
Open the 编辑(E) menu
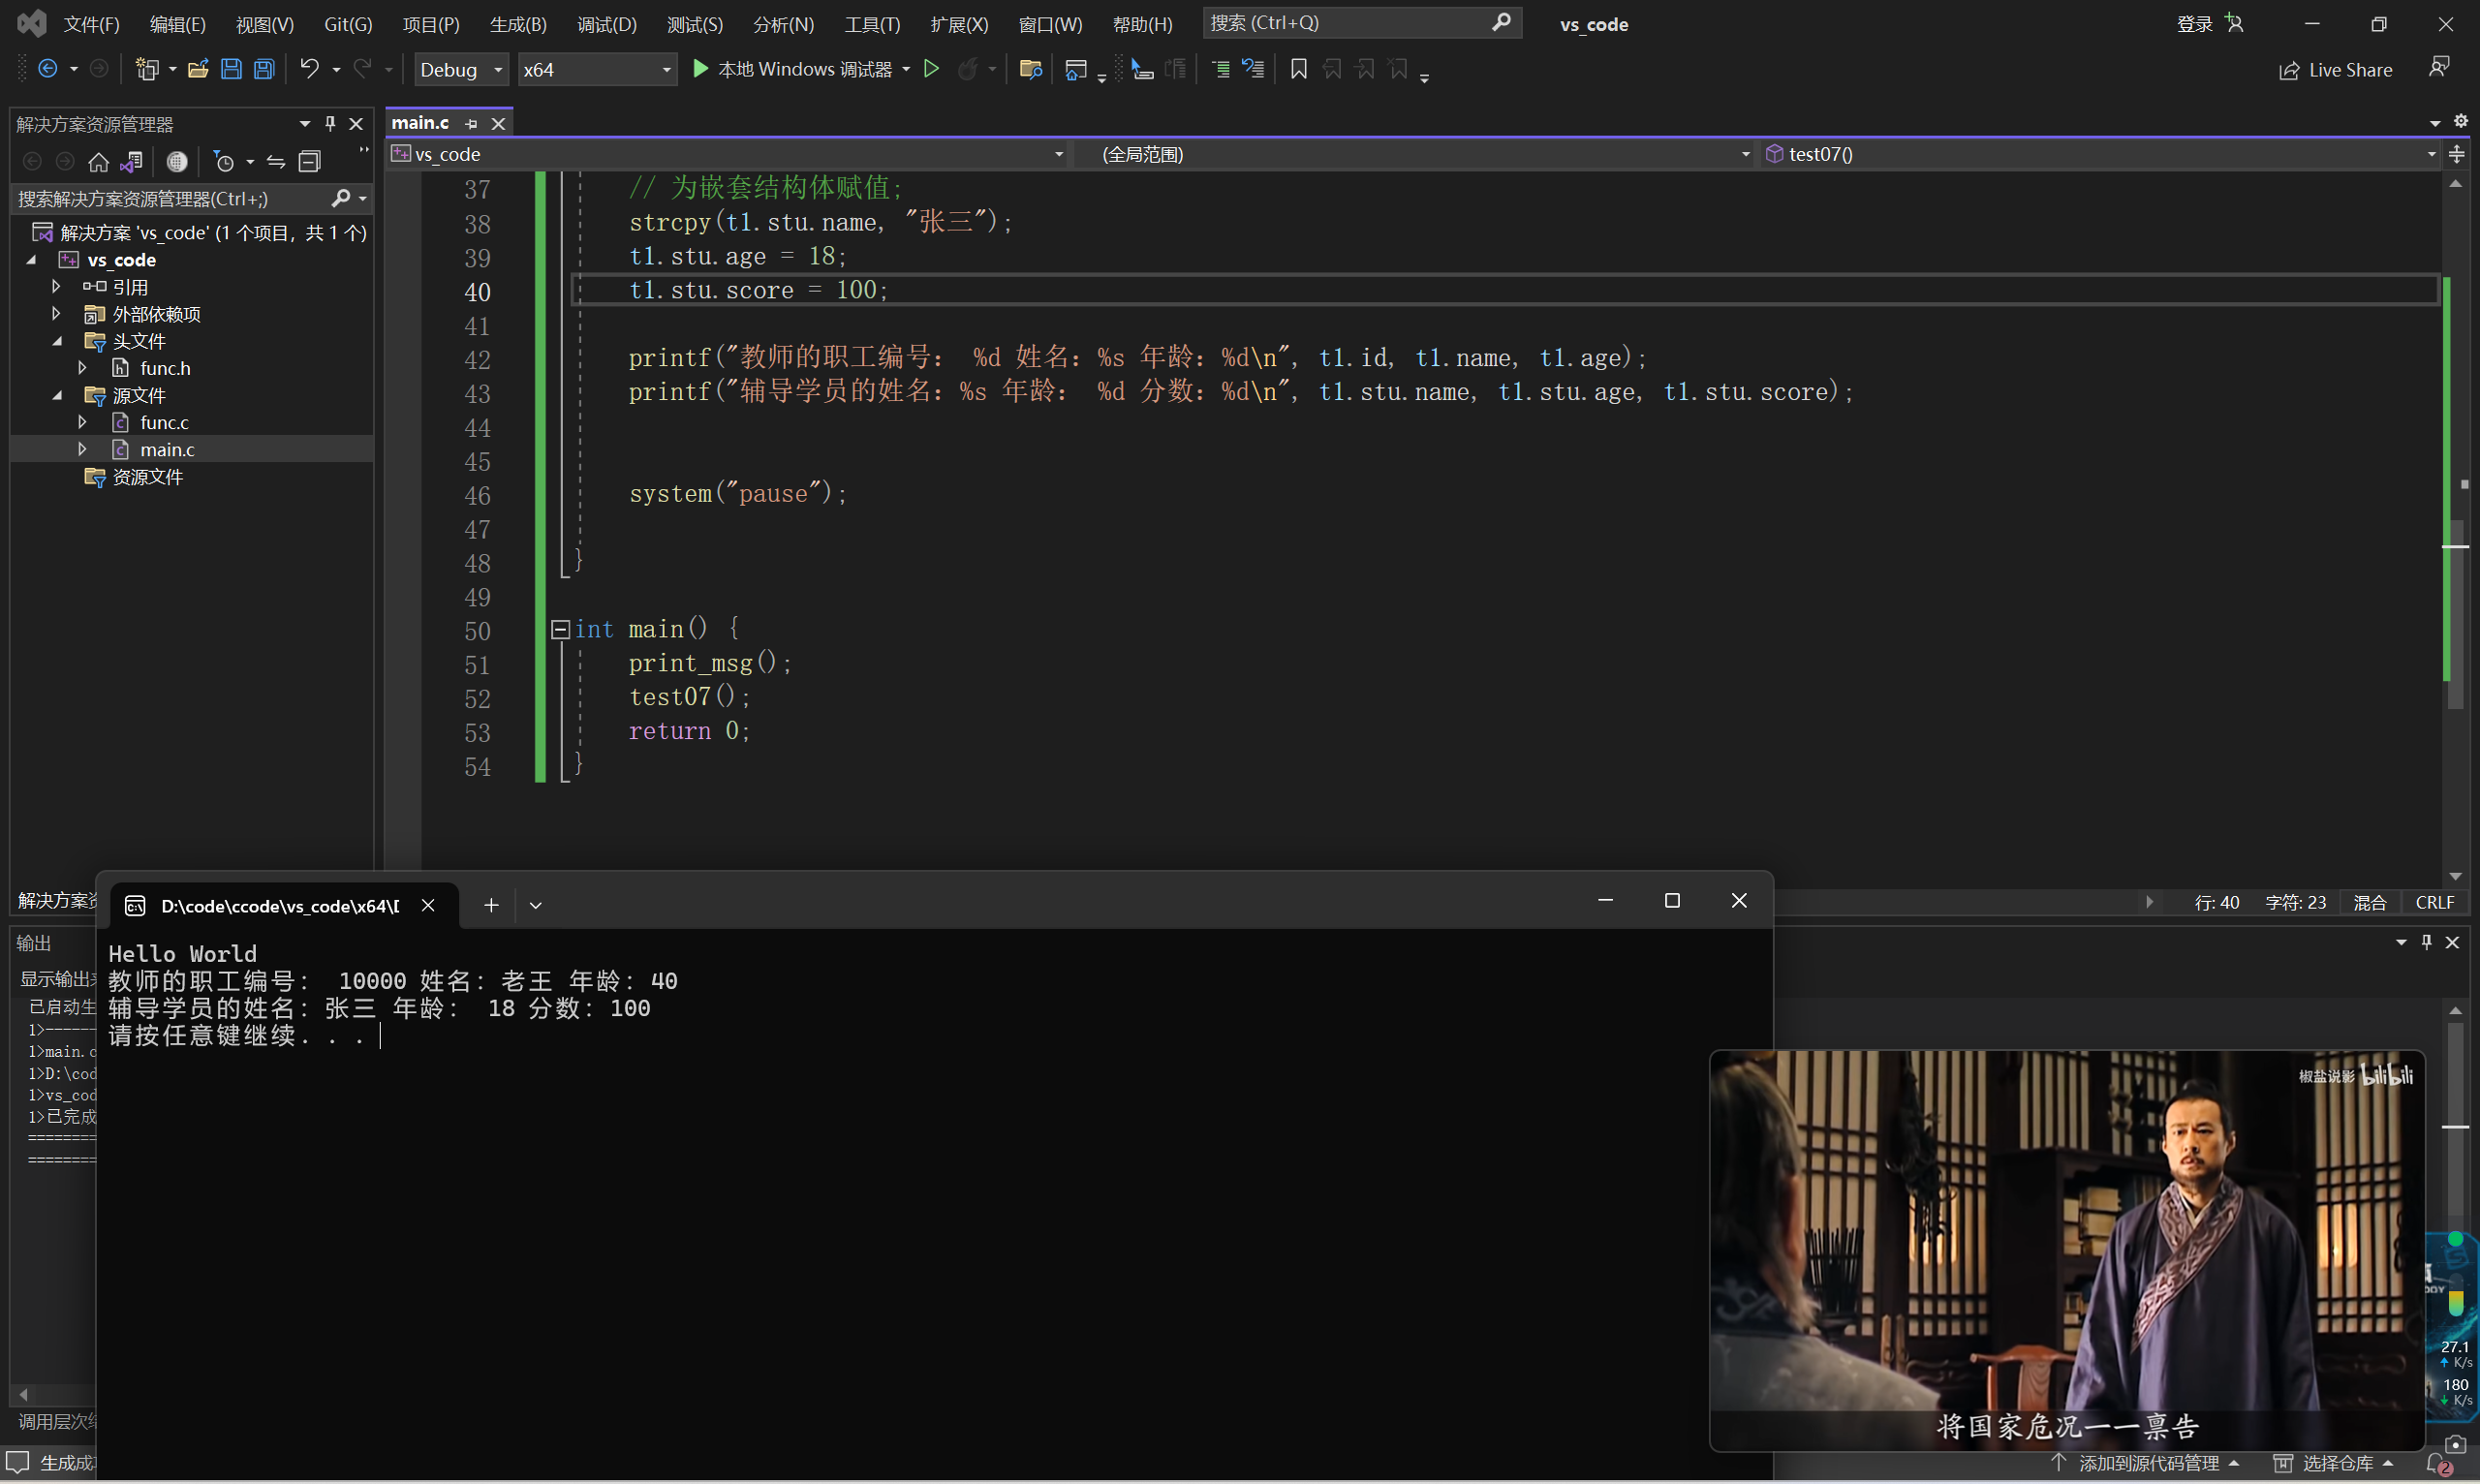[x=178, y=24]
